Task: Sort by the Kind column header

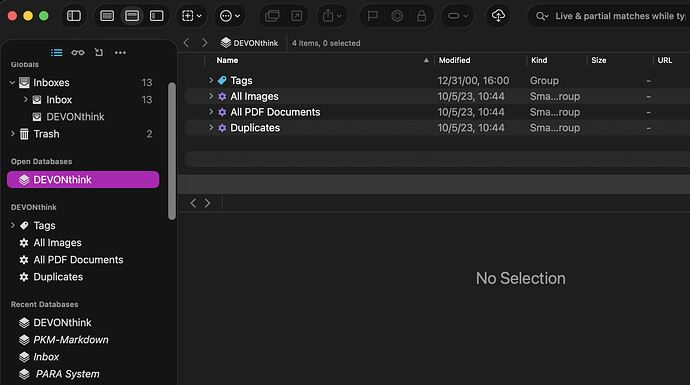Action: [x=557, y=60]
